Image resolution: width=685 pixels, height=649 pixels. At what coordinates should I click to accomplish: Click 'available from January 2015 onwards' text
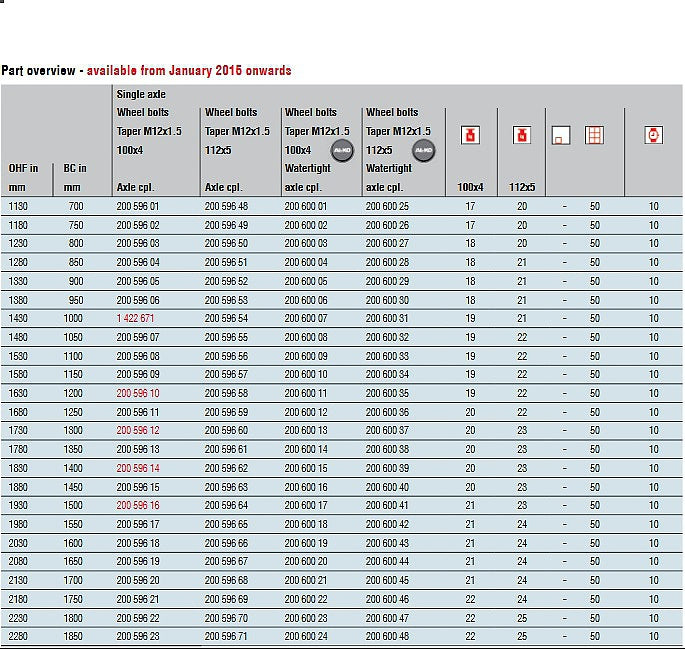tap(189, 71)
